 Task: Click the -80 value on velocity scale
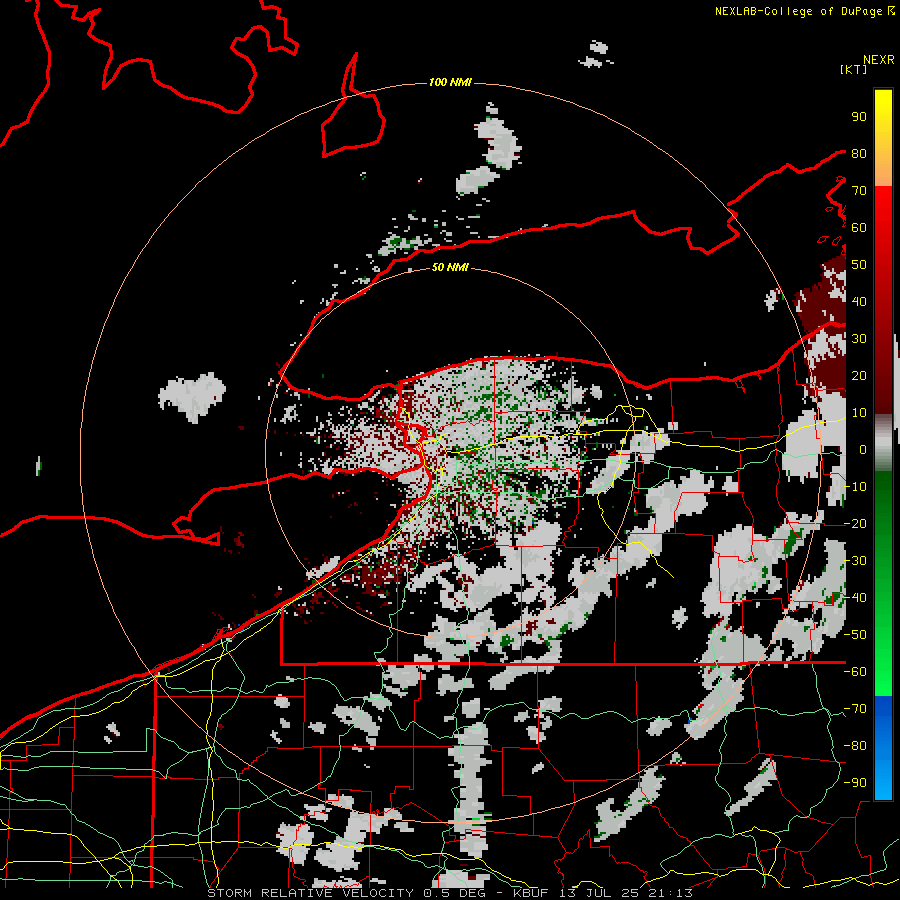[x=855, y=746]
